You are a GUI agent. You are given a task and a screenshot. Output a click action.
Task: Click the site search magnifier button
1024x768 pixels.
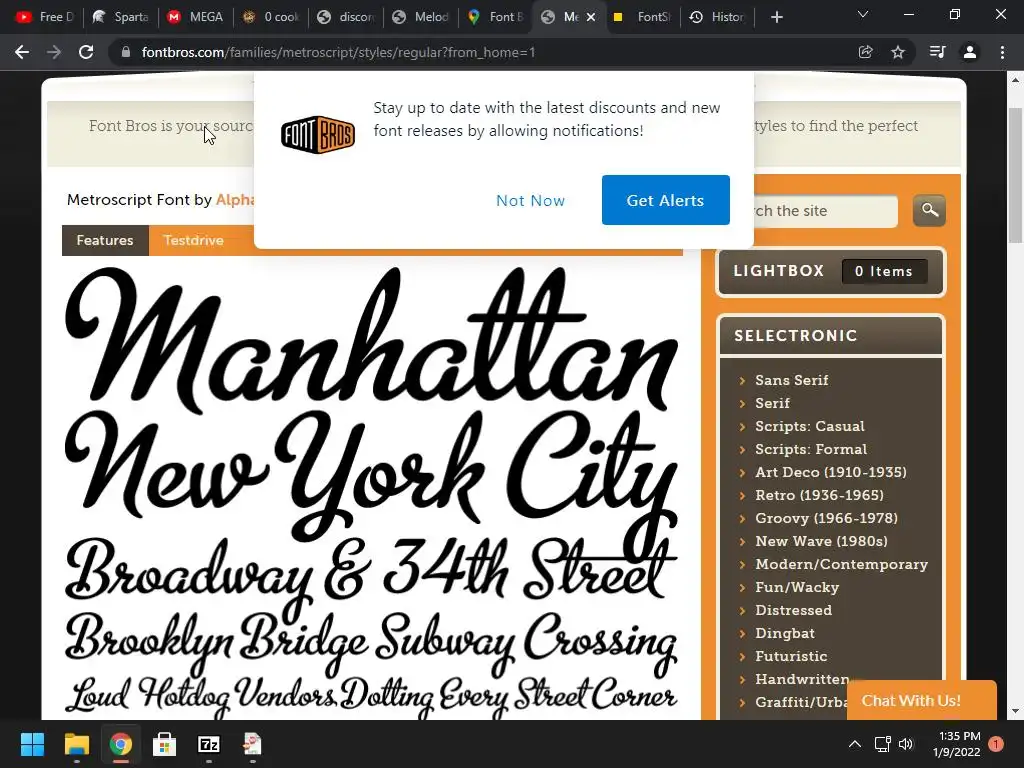929,210
